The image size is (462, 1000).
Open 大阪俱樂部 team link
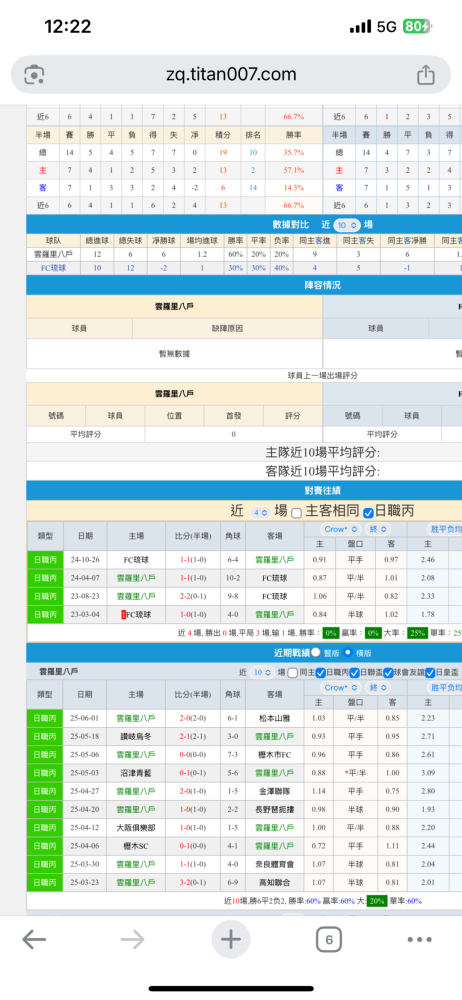pyautogui.click(x=136, y=828)
